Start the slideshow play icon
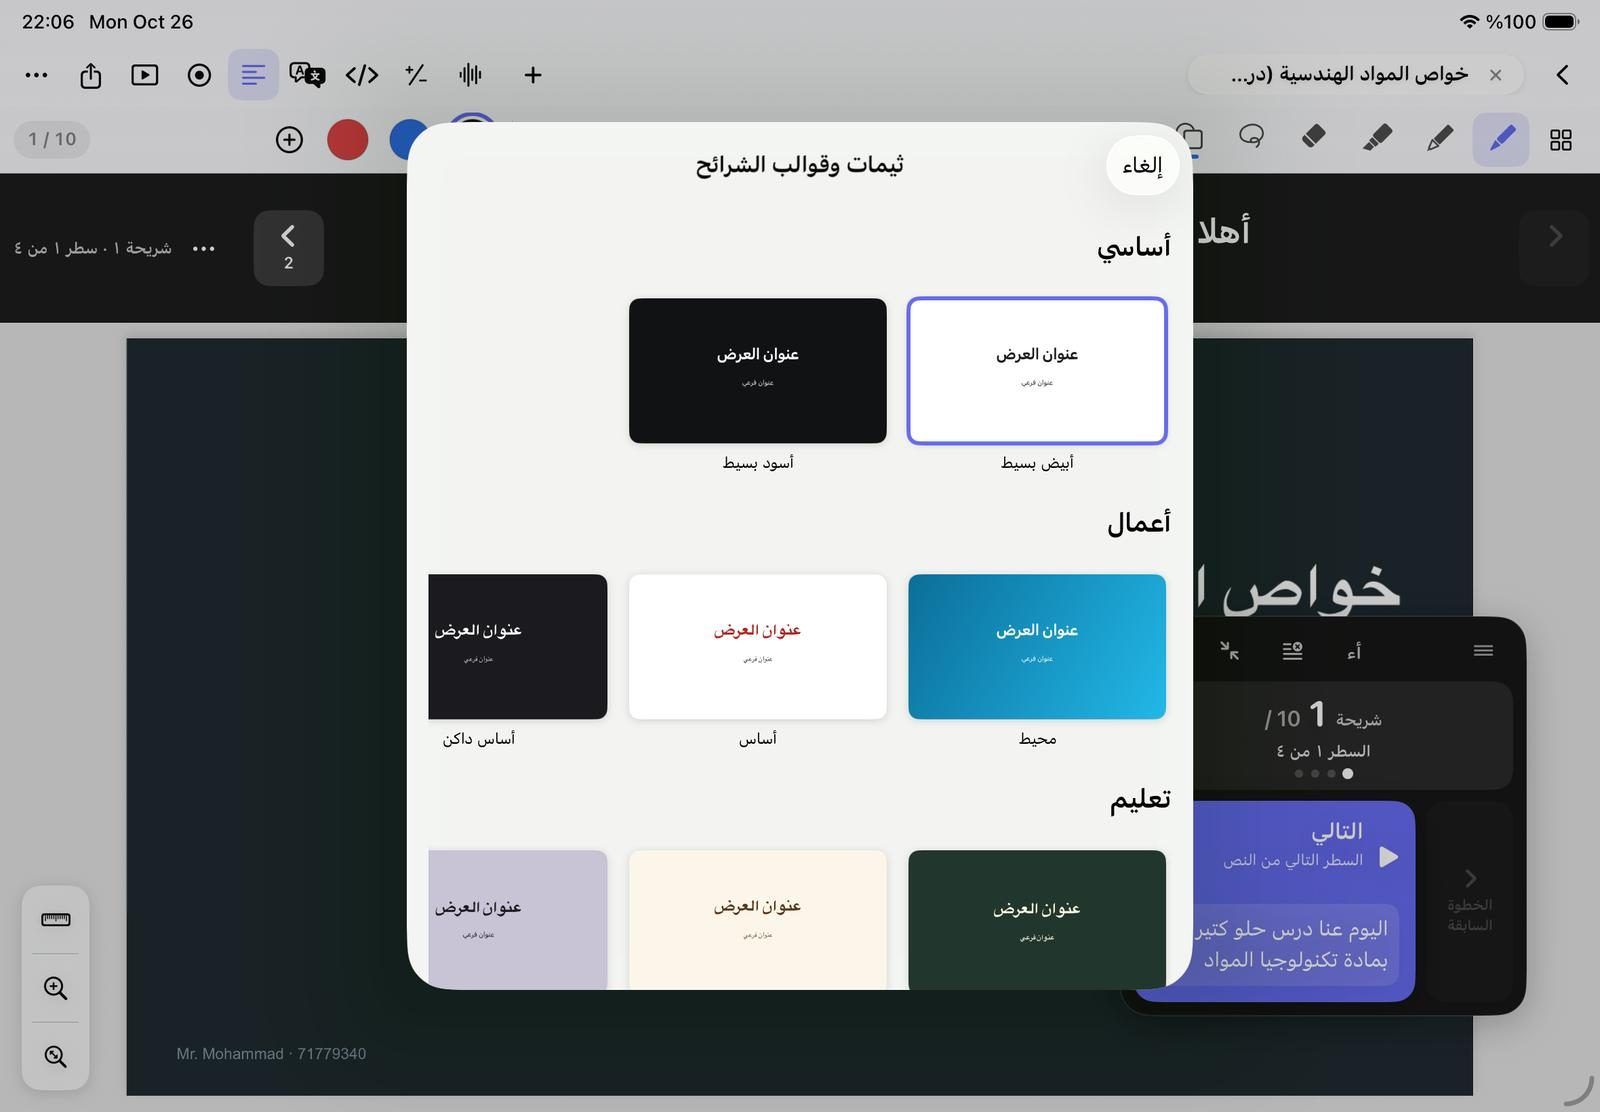Screen dimensions: 1600x1112 [145, 75]
